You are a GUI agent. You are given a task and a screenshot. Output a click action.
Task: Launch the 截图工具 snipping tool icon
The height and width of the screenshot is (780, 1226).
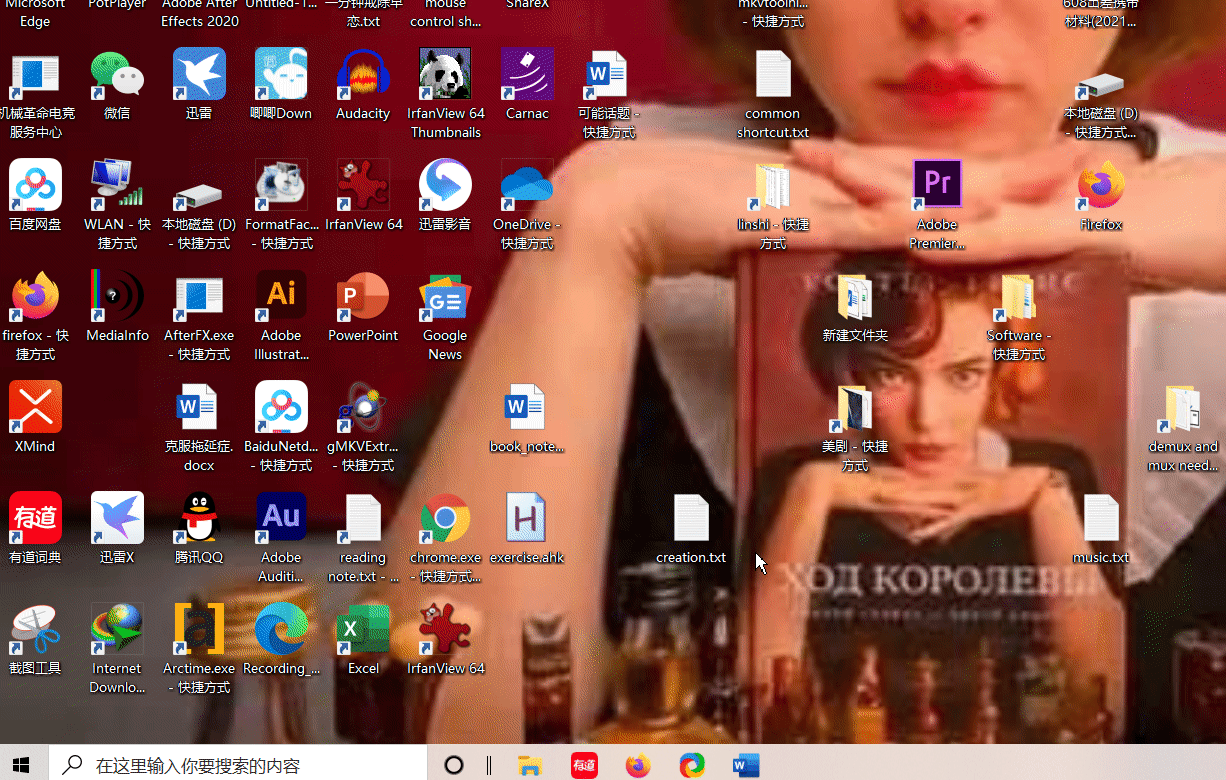[35, 629]
